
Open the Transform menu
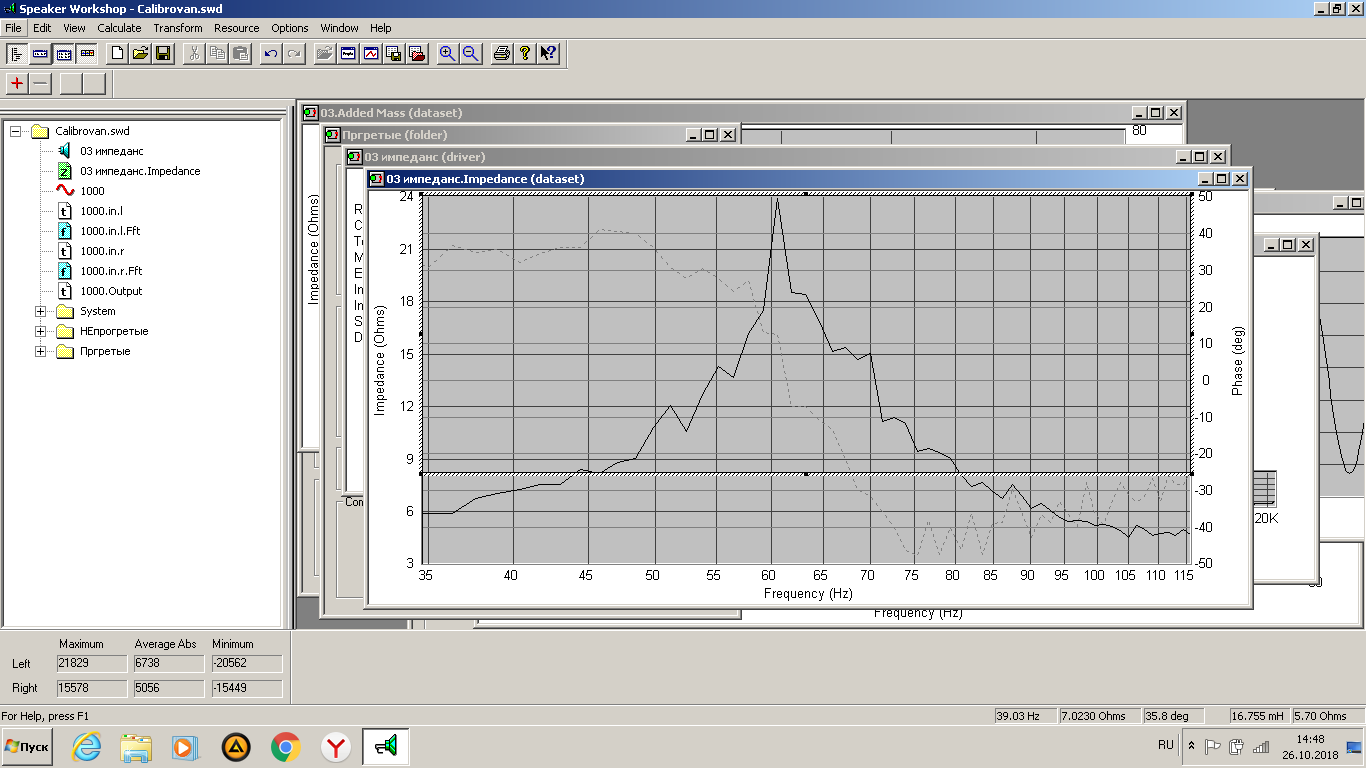(178, 28)
